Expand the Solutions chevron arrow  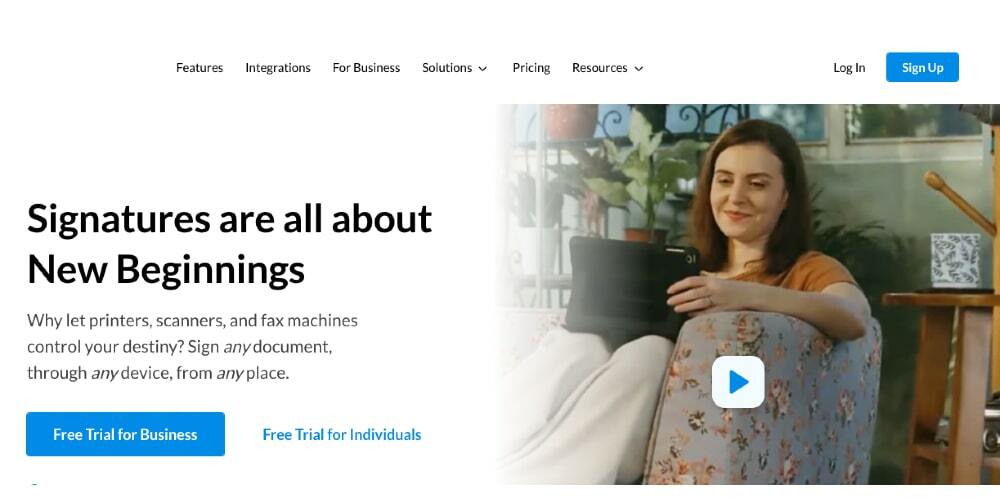click(483, 68)
